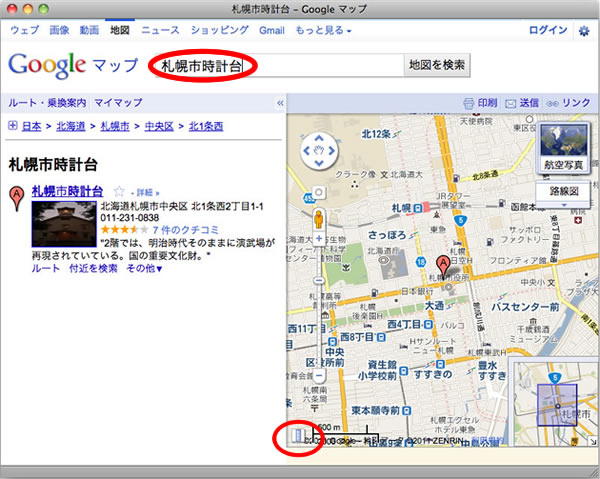Collapse the left panel with « arrow
Viewport: 600px width, 479px height.
(280, 103)
